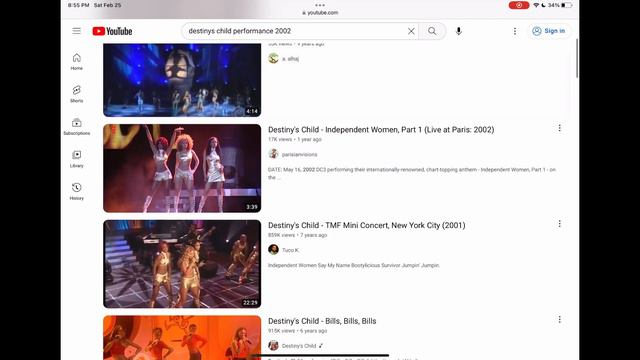
Task: Click the a. alhaj channel avatar
Action: tap(273, 58)
